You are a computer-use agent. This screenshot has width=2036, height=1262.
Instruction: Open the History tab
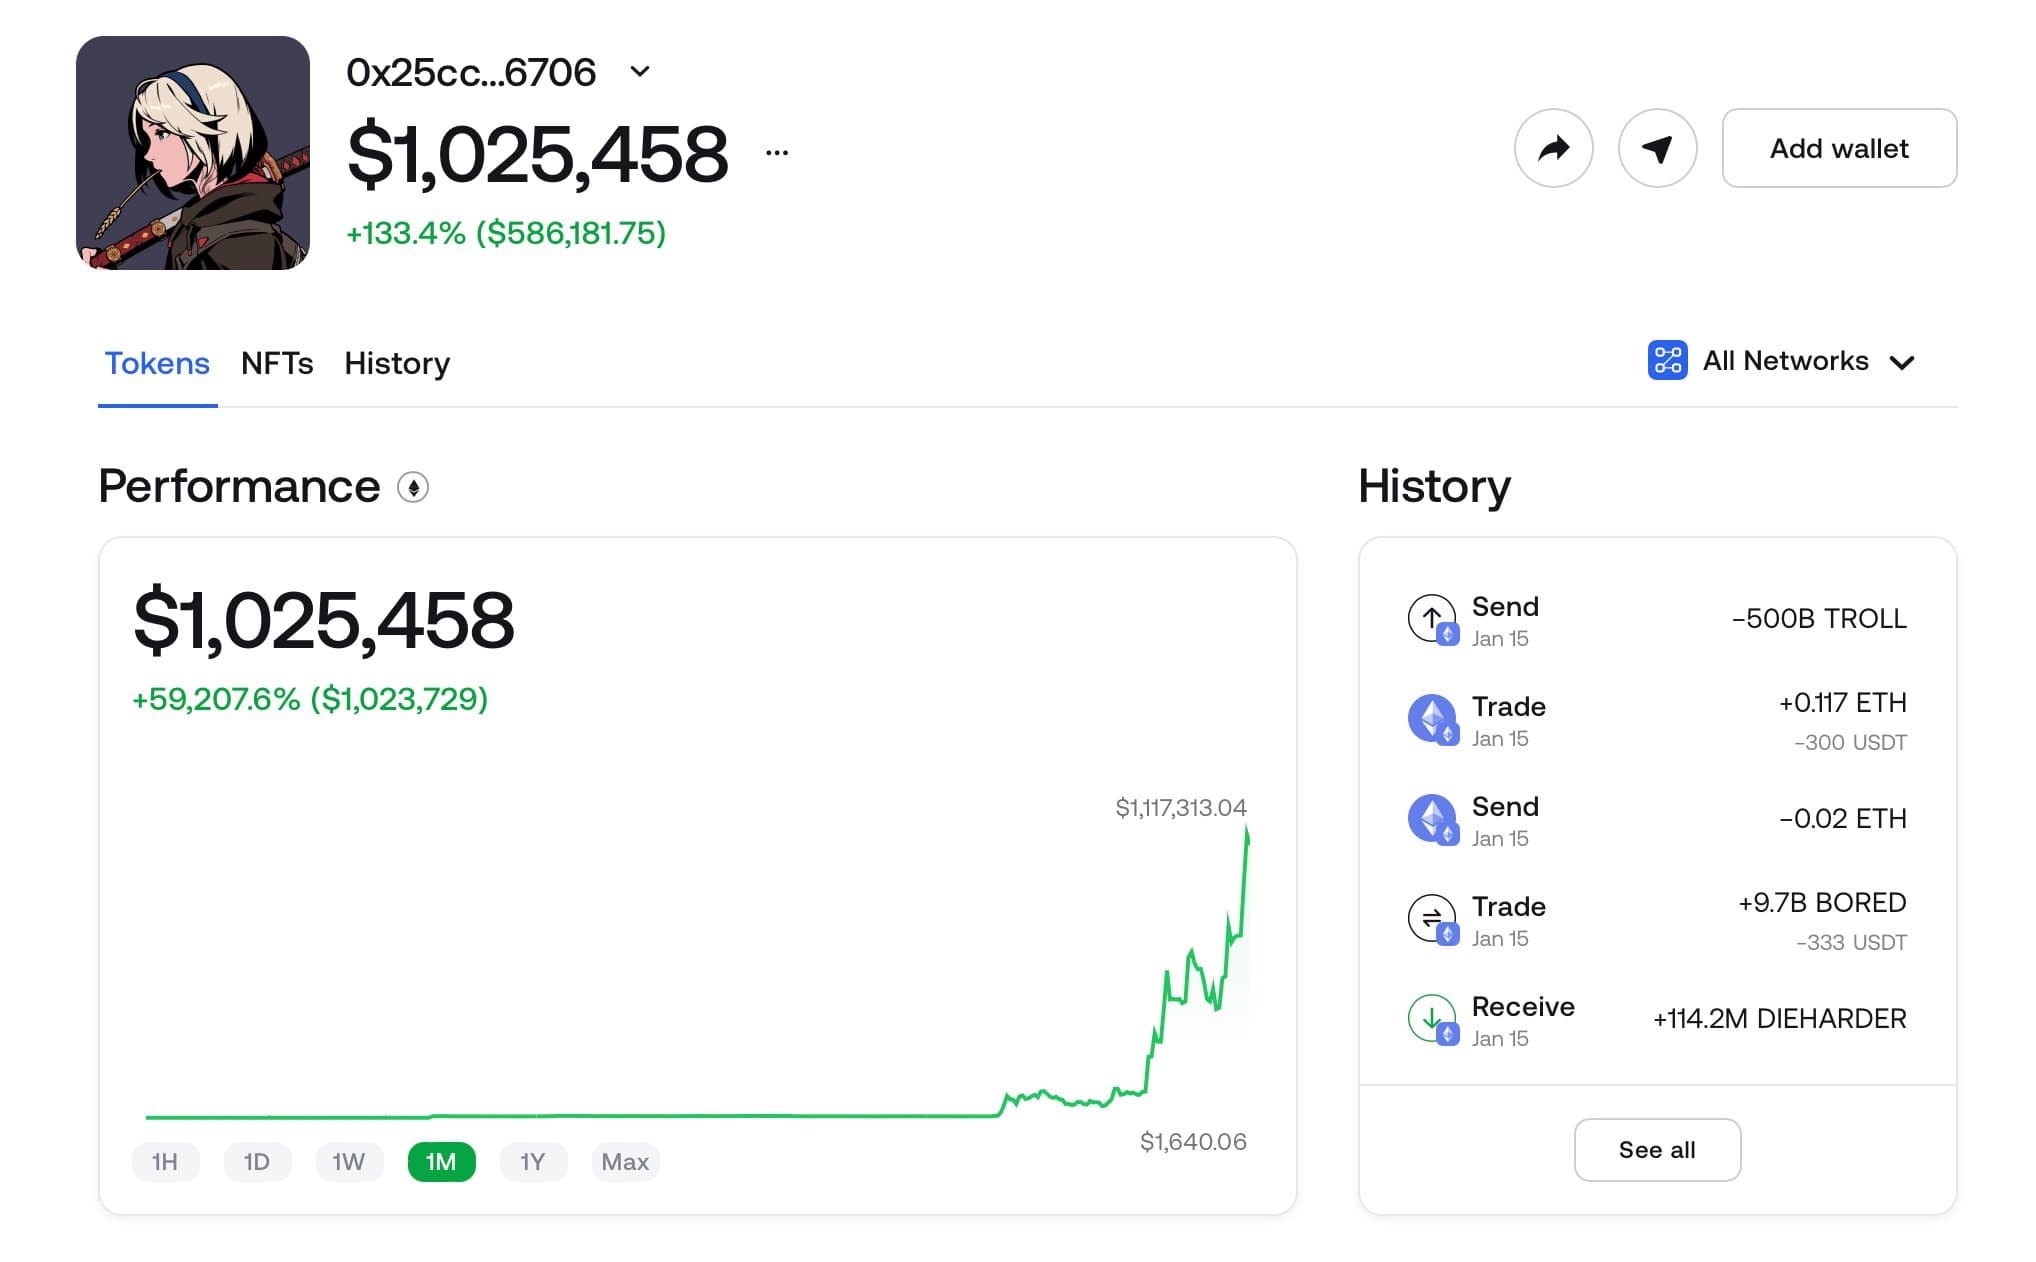tap(396, 363)
